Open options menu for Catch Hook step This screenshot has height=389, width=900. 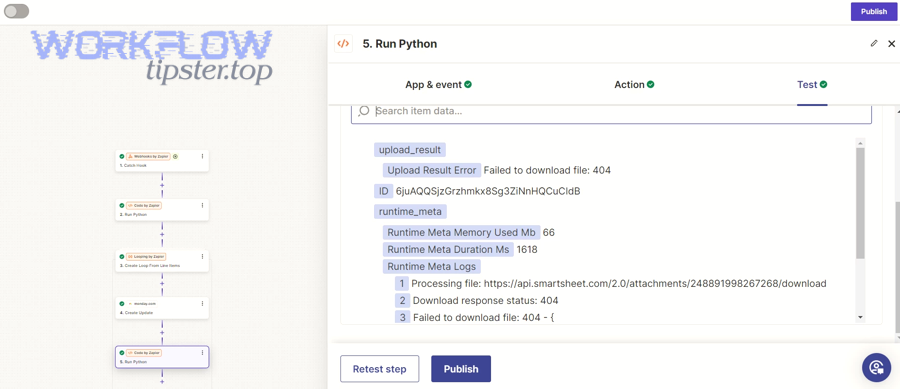(x=202, y=156)
